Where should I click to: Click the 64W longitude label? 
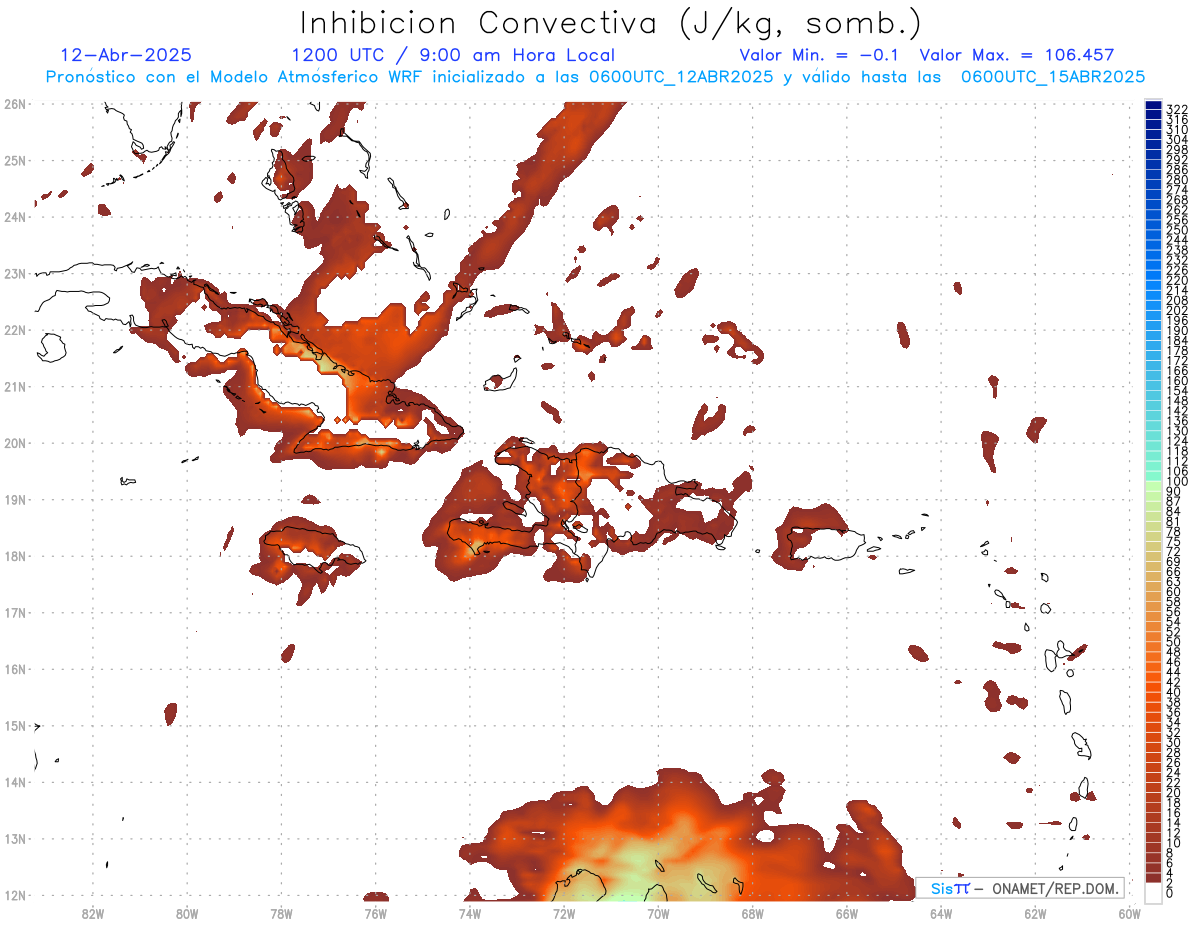click(x=941, y=913)
